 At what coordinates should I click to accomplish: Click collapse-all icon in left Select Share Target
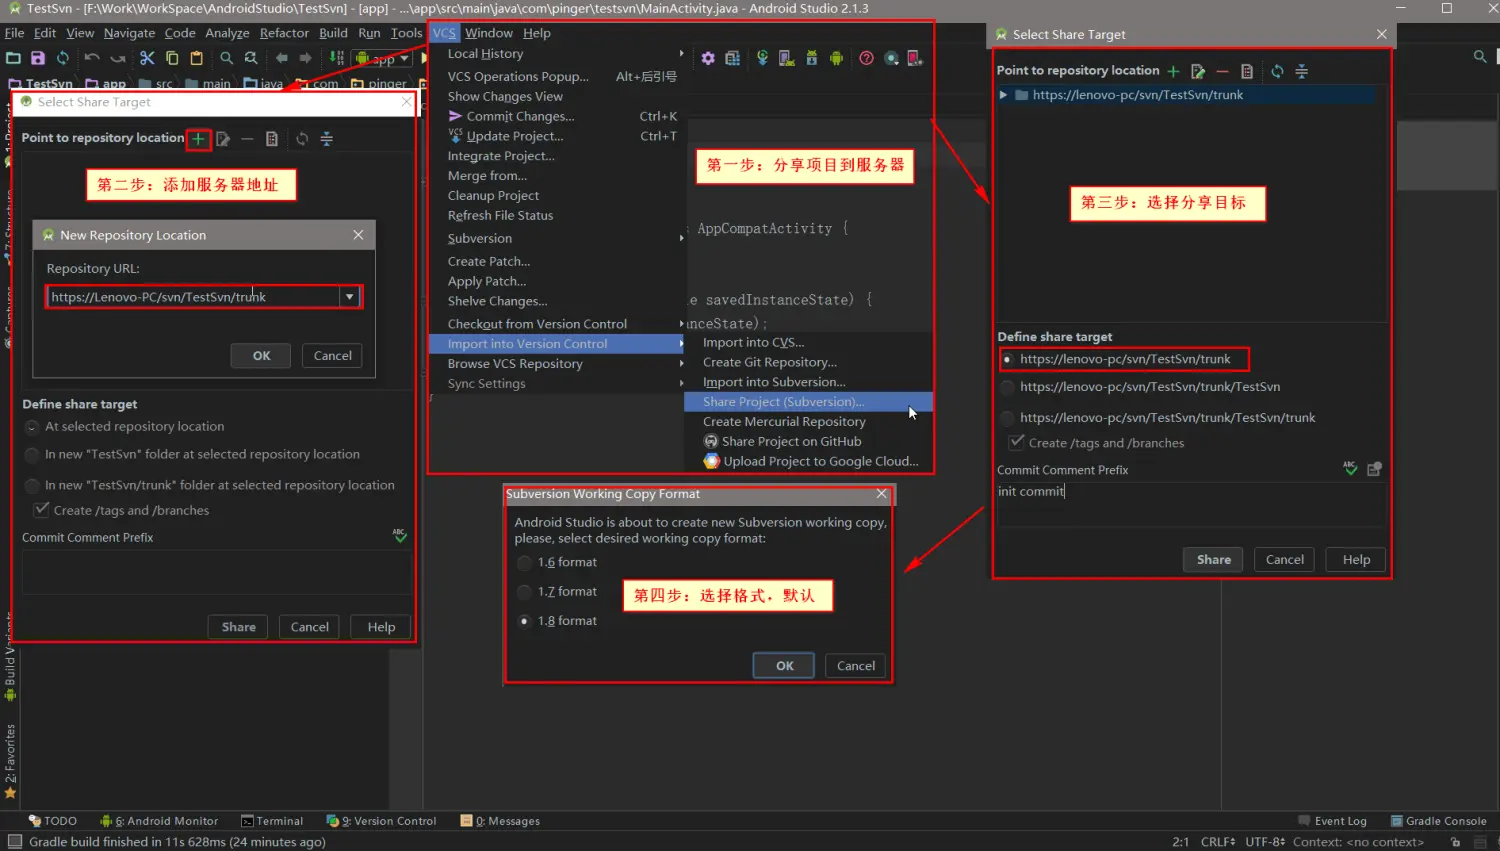326,139
